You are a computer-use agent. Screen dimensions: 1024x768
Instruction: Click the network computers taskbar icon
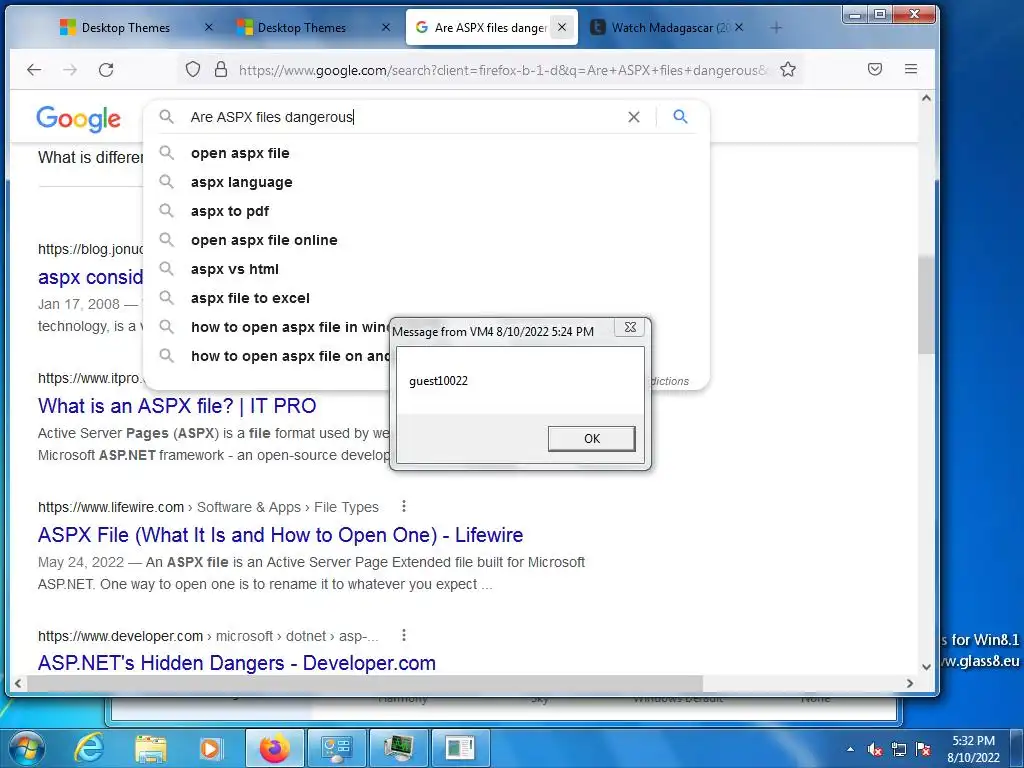click(x=336, y=748)
